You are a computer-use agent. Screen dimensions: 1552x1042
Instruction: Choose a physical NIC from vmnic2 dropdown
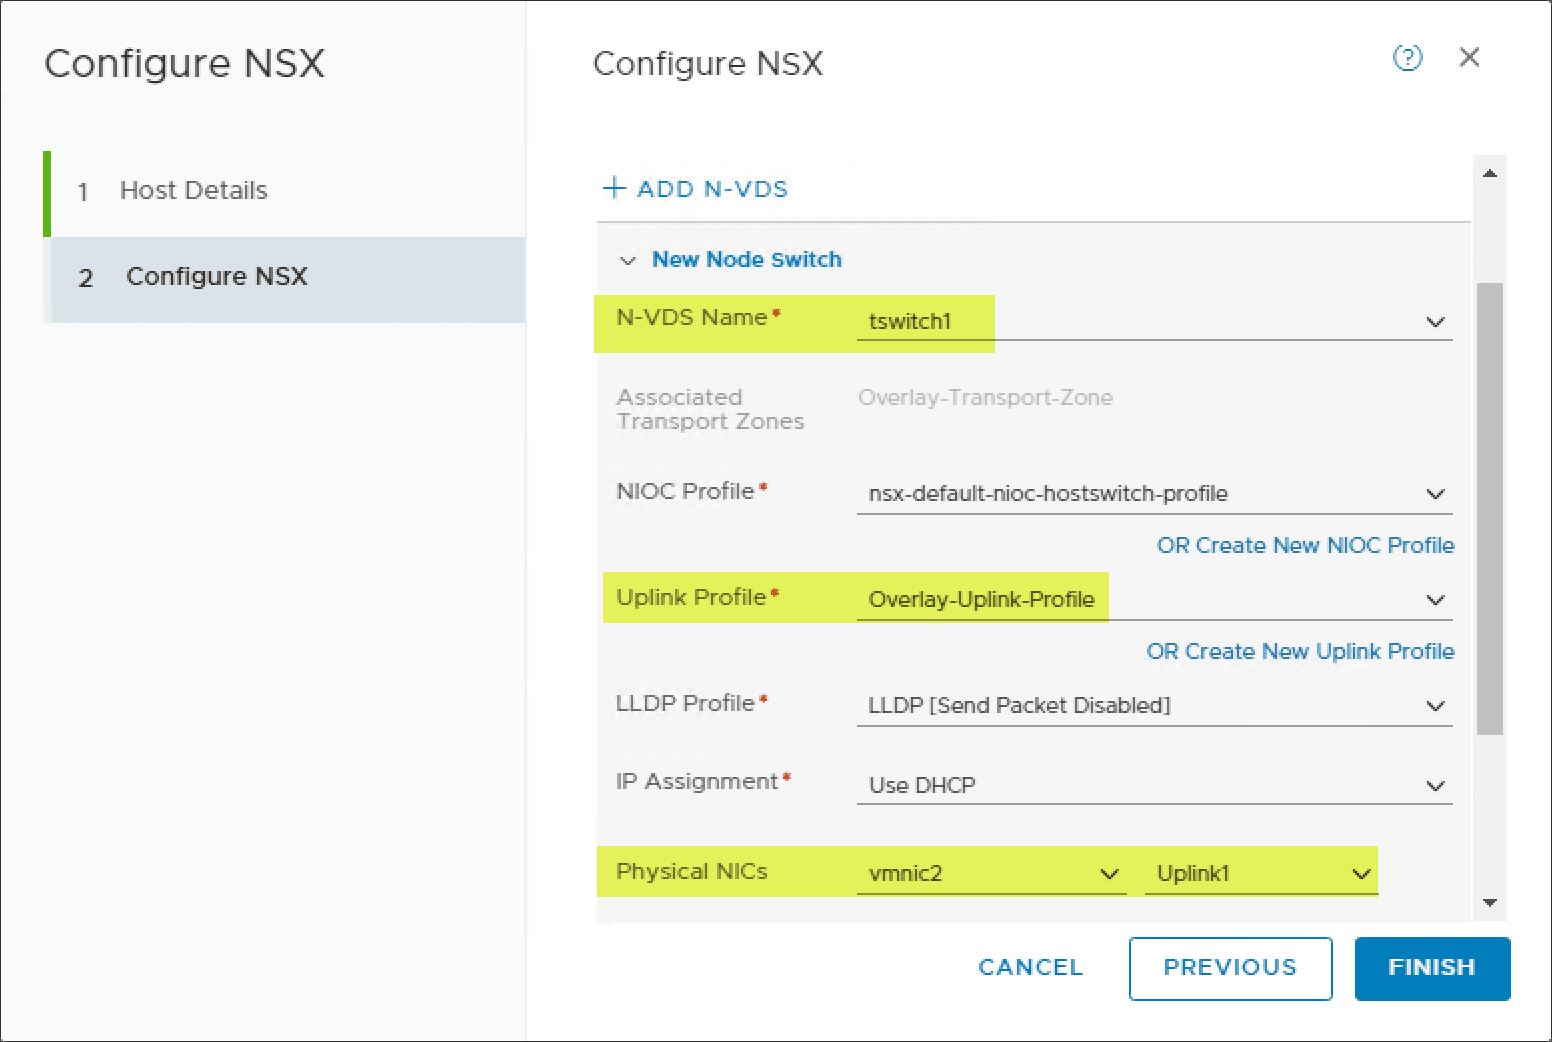(x=1108, y=874)
